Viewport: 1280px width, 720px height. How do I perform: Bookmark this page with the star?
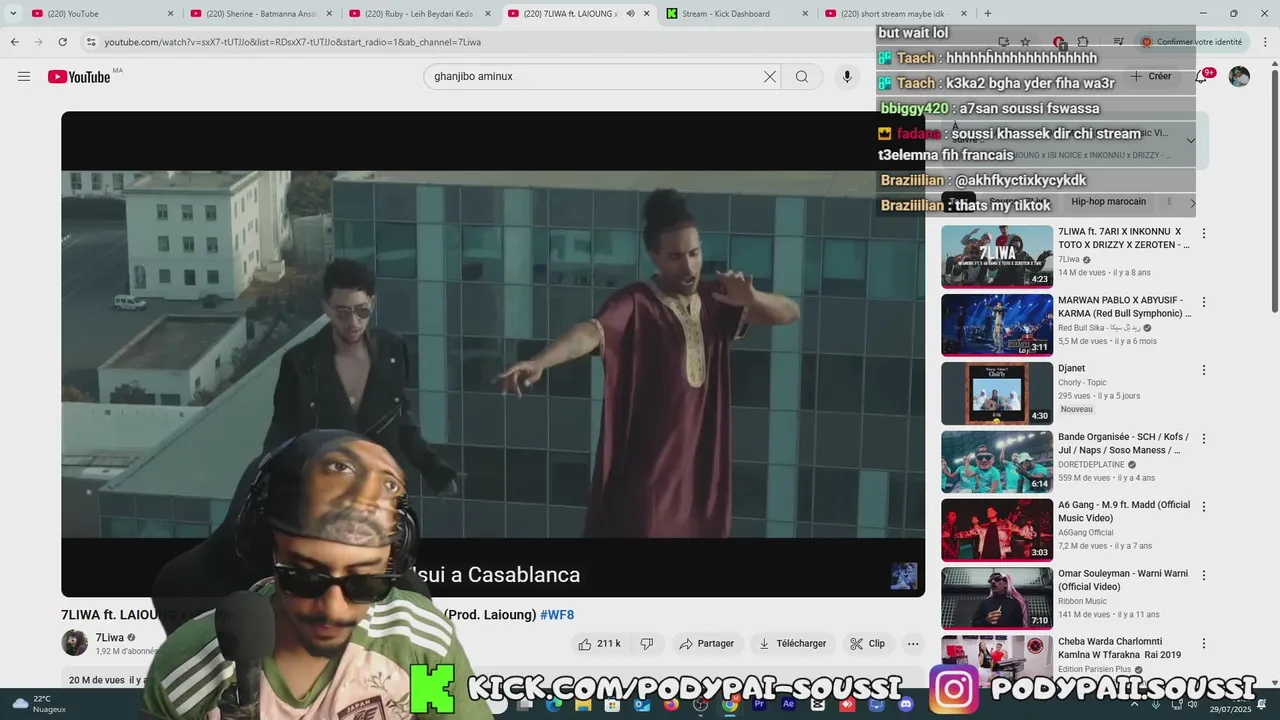[x=1026, y=42]
